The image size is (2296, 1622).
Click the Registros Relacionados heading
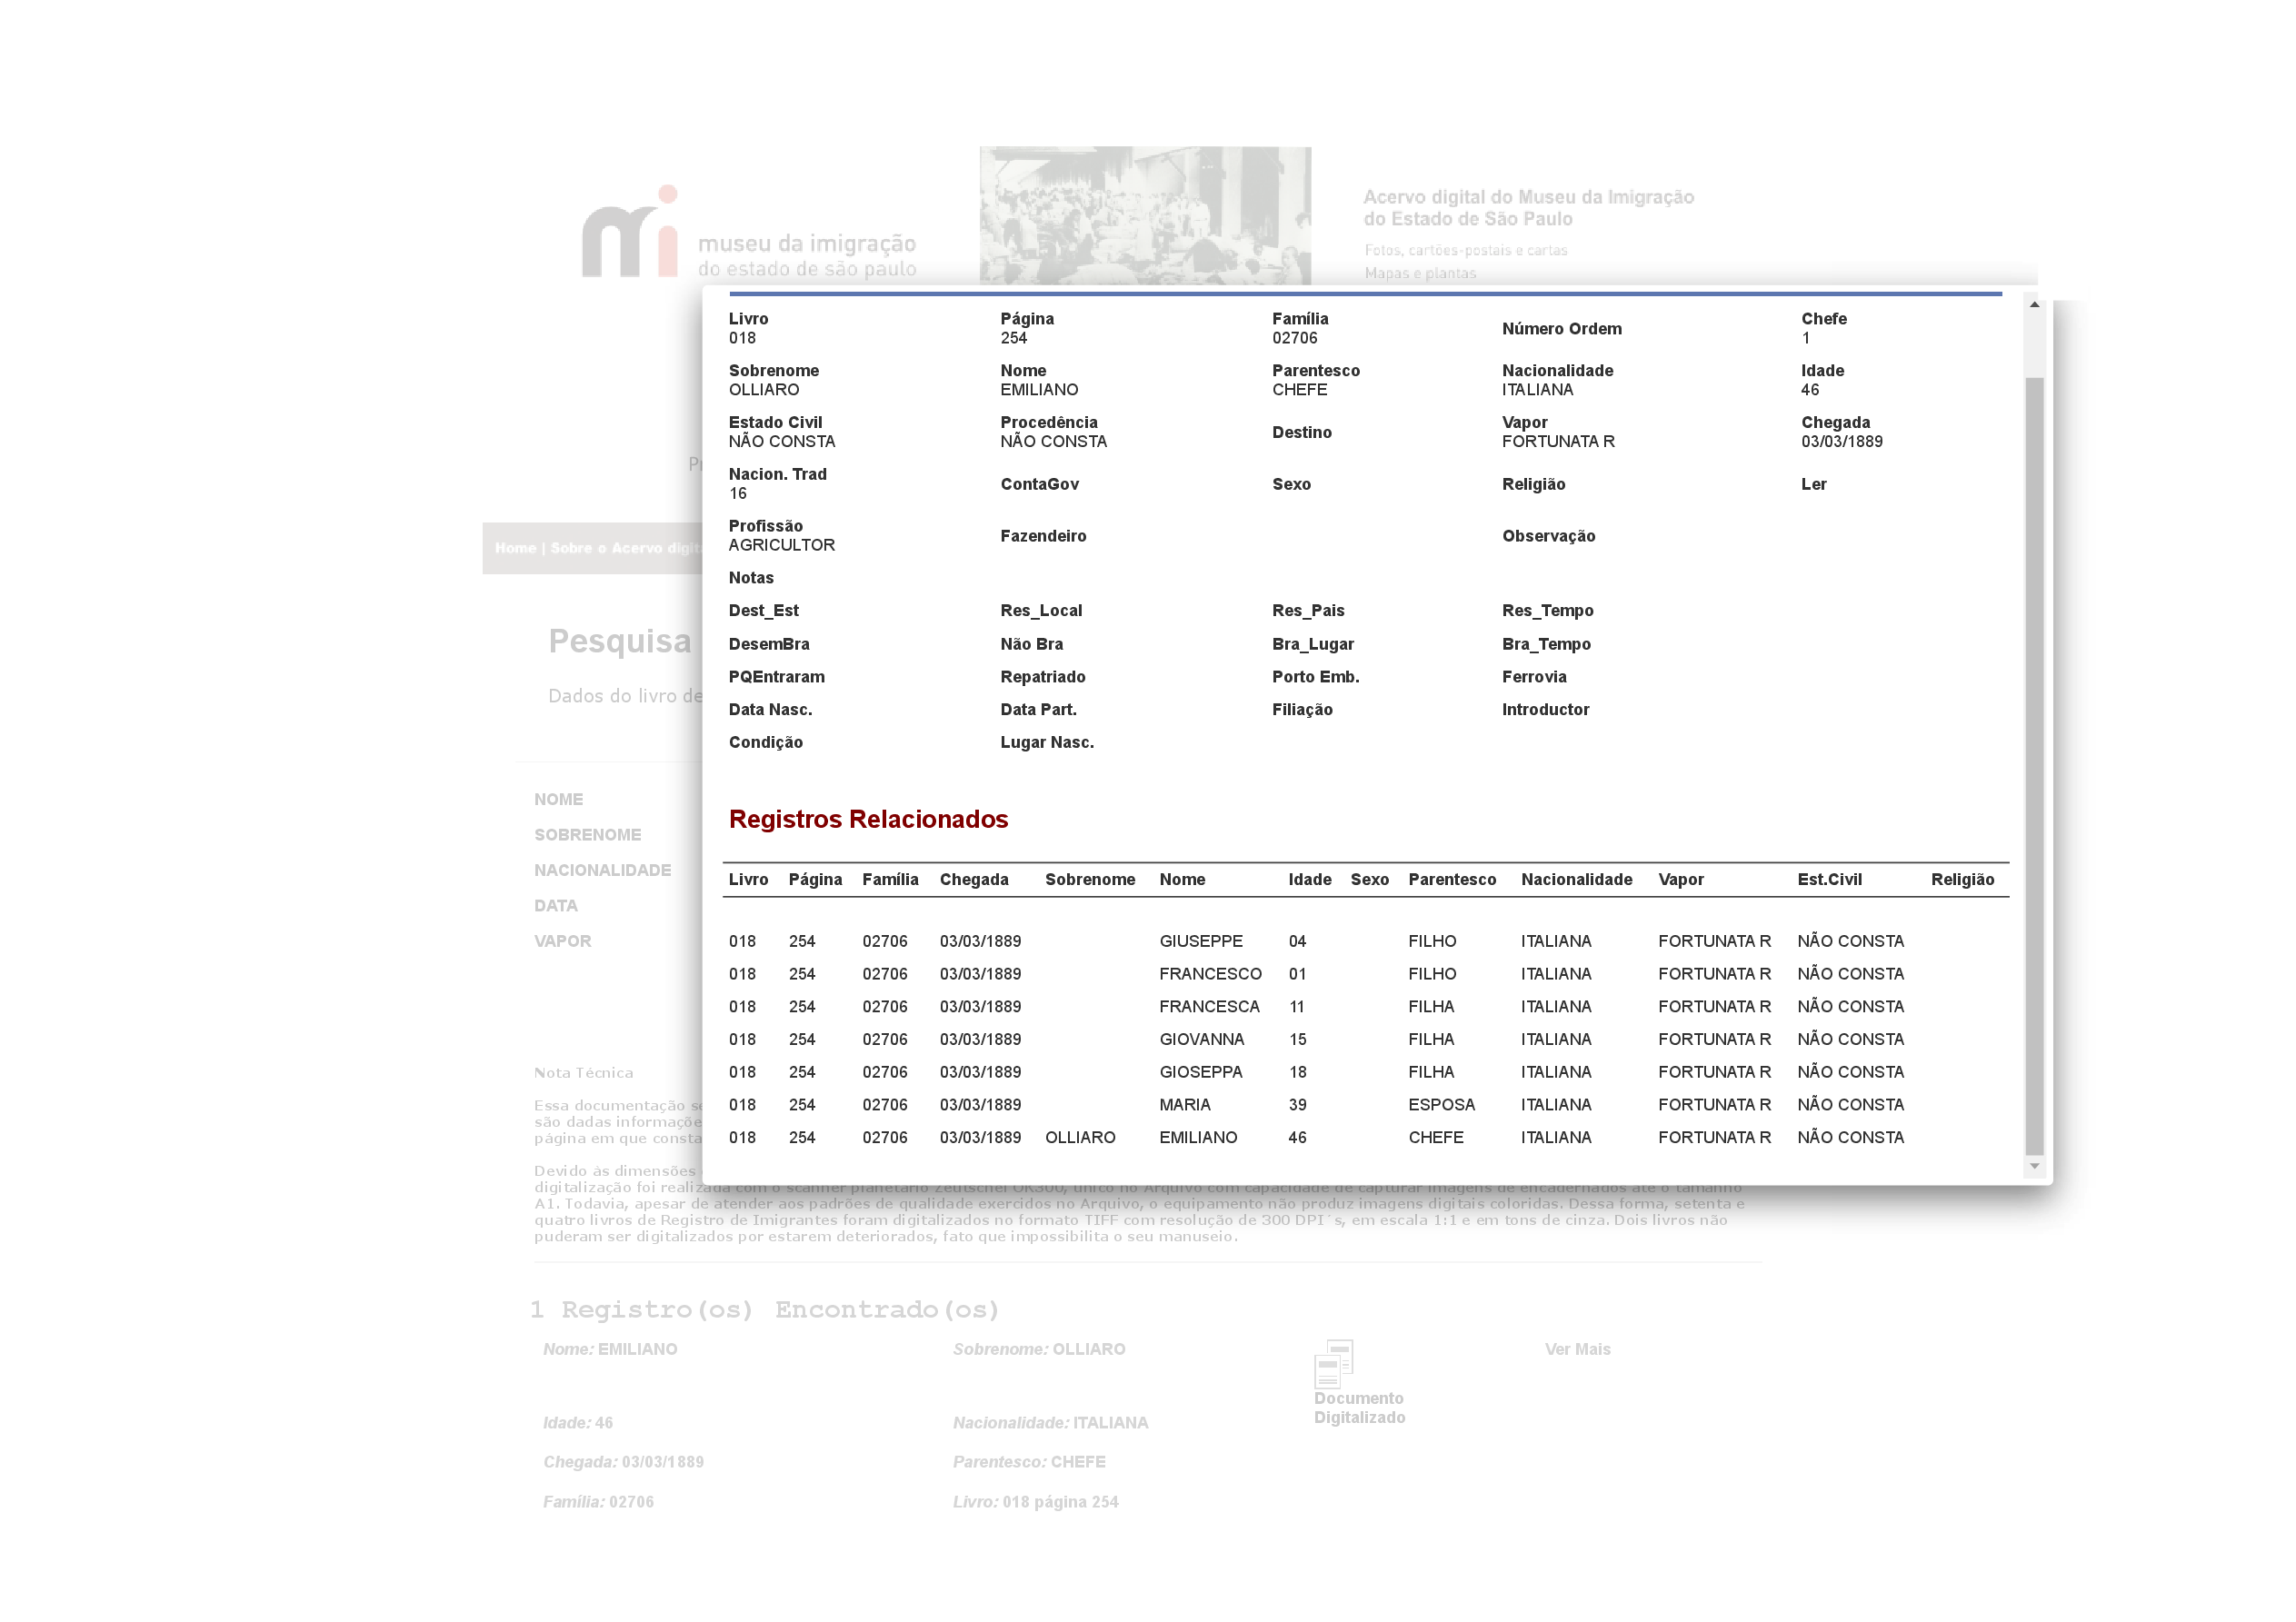tap(868, 819)
